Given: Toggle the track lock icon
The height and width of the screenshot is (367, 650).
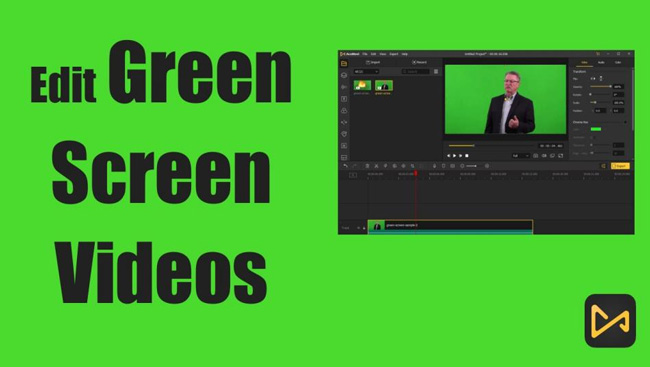Looking at the screenshot, I should (x=364, y=228).
